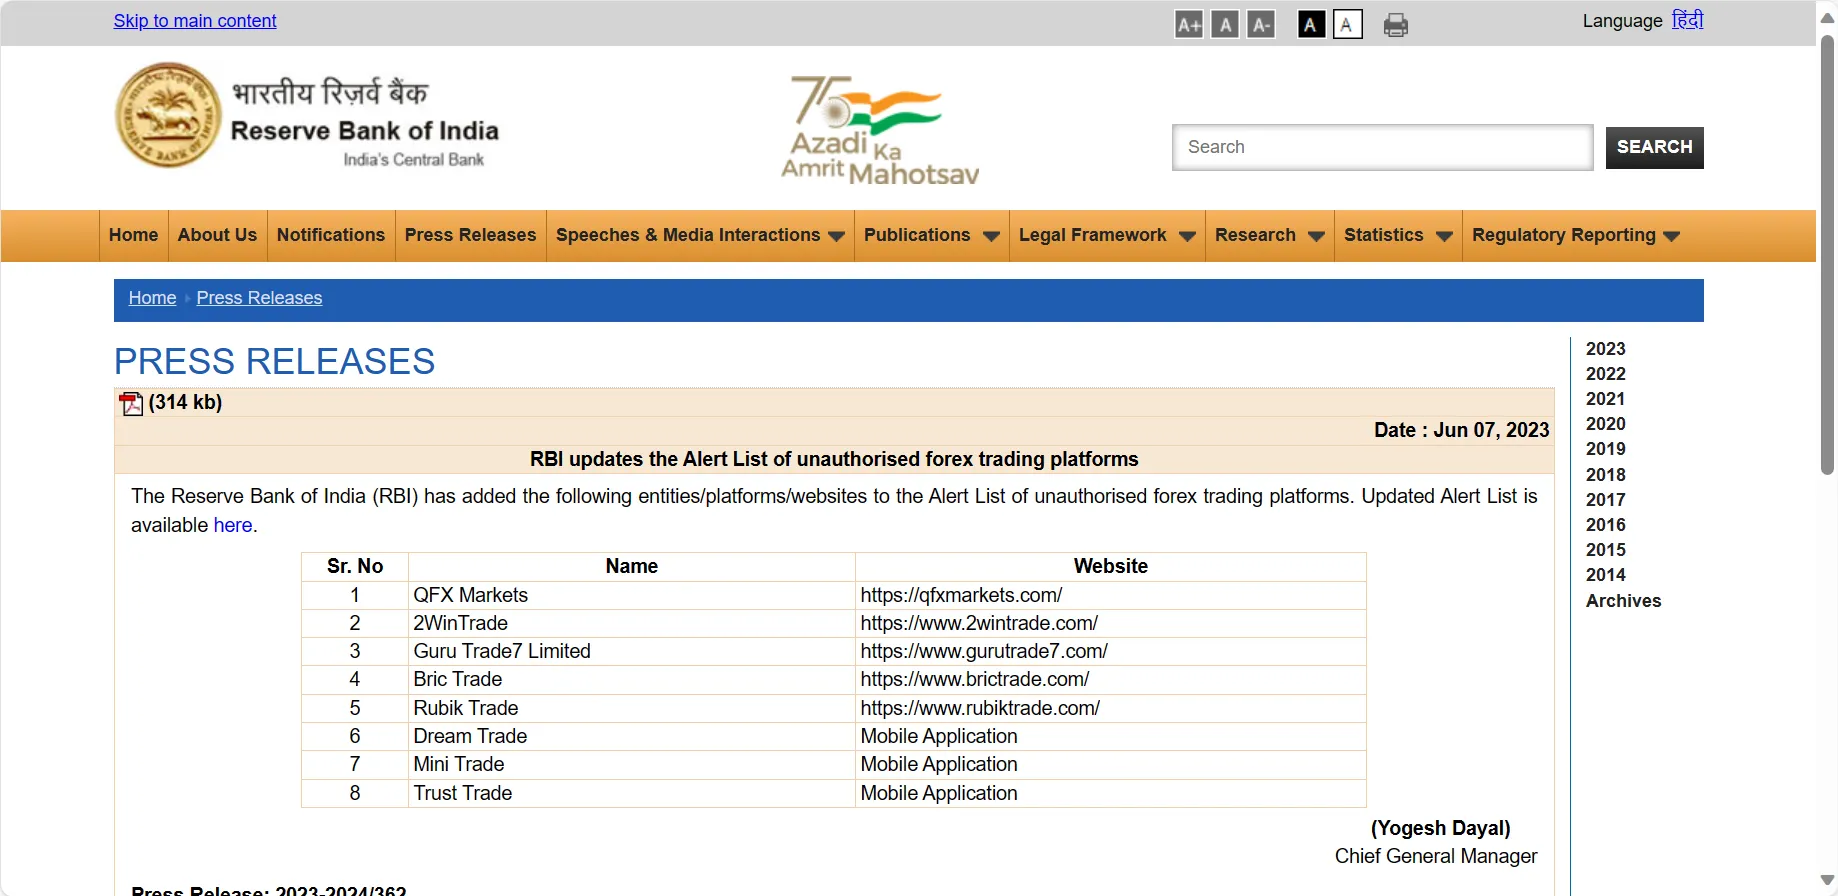
Task: Click the QFX Markets table cell
Action: 631,595
